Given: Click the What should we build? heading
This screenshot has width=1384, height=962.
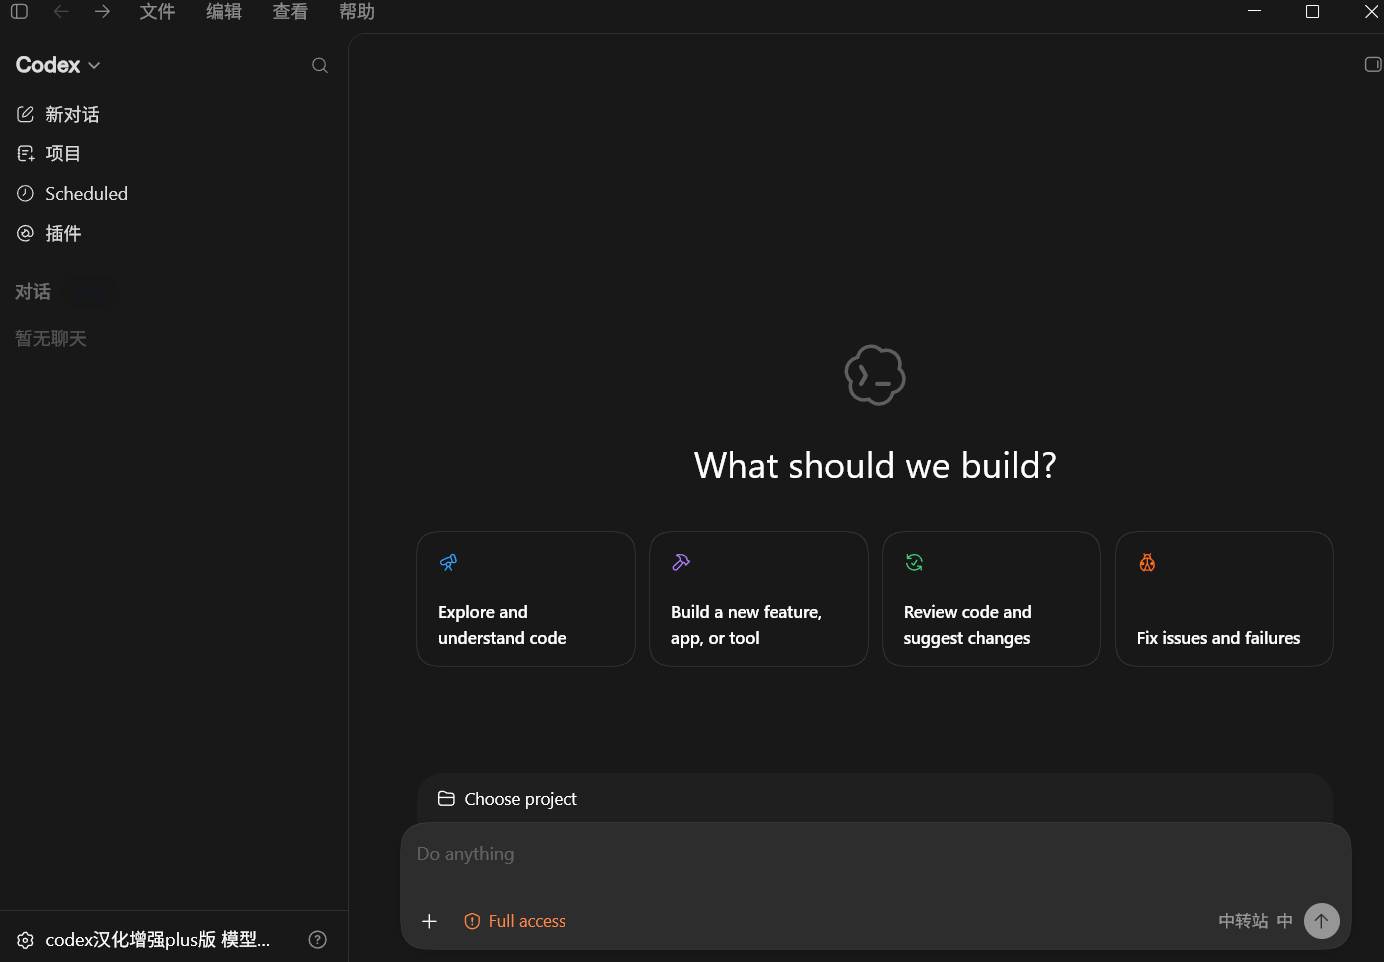Looking at the screenshot, I should [x=875, y=466].
